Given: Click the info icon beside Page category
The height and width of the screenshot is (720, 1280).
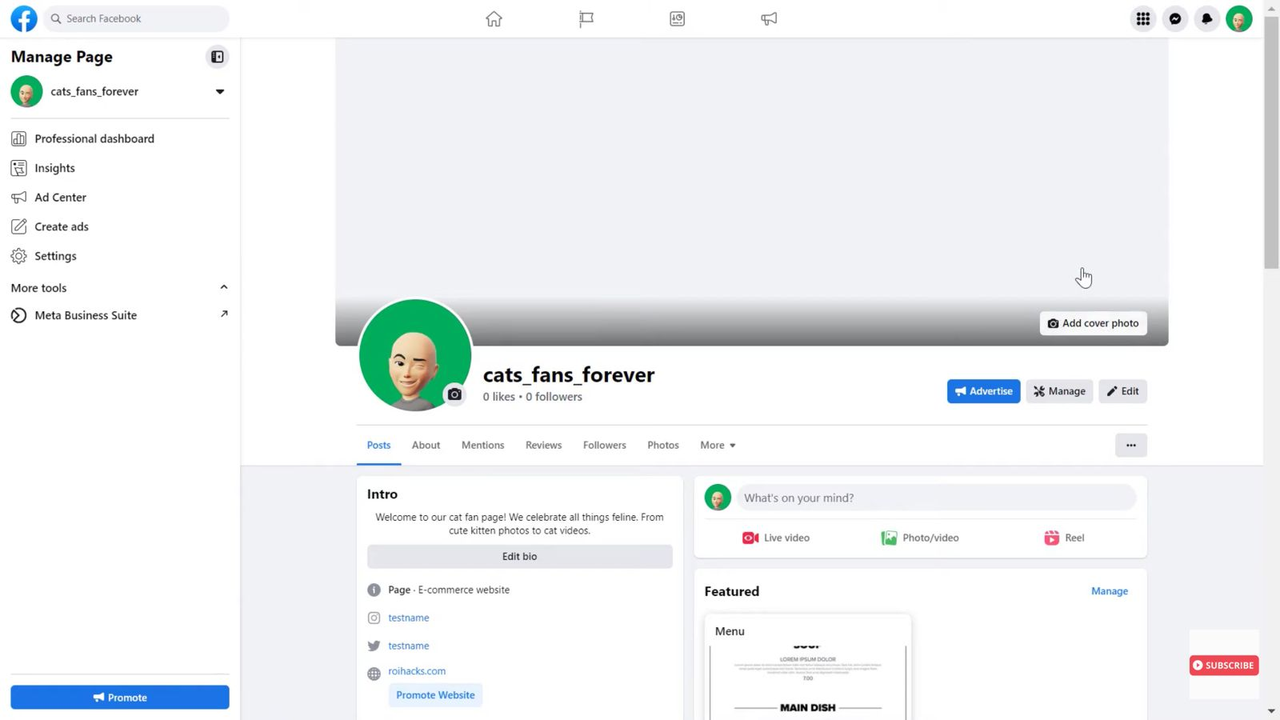Looking at the screenshot, I should 374,590.
